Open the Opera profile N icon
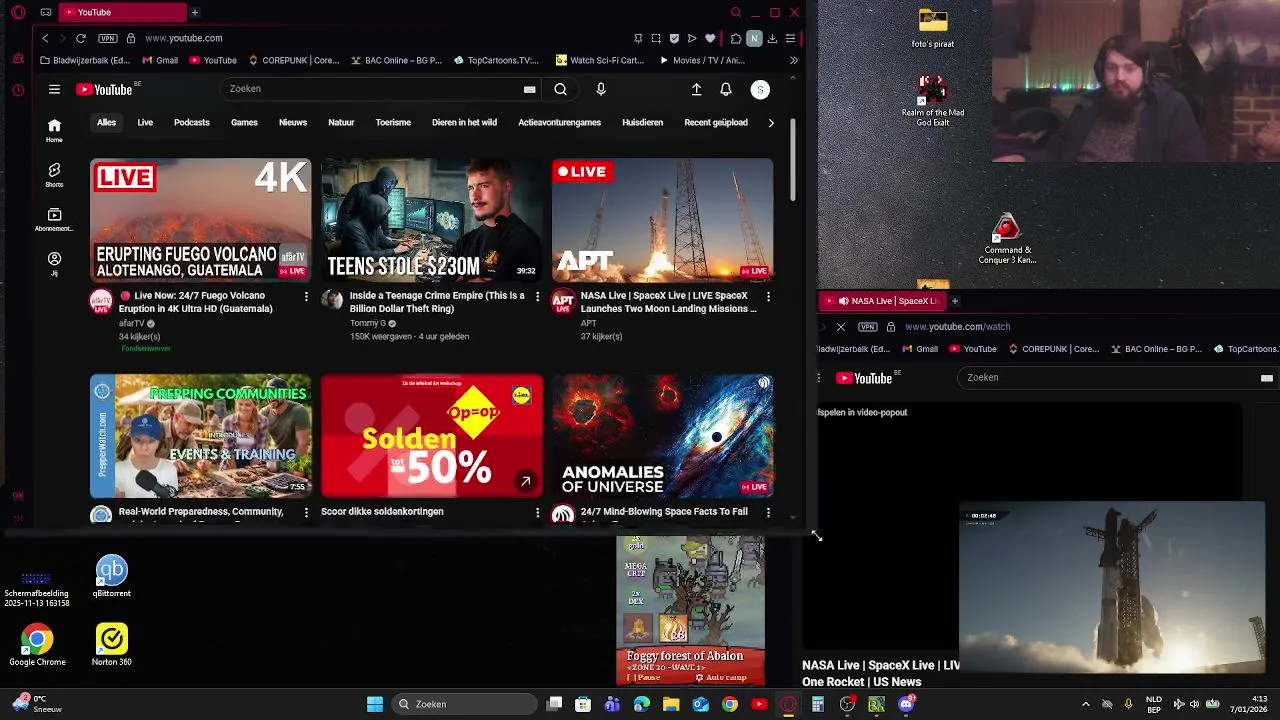The height and width of the screenshot is (720, 1280). [754, 38]
